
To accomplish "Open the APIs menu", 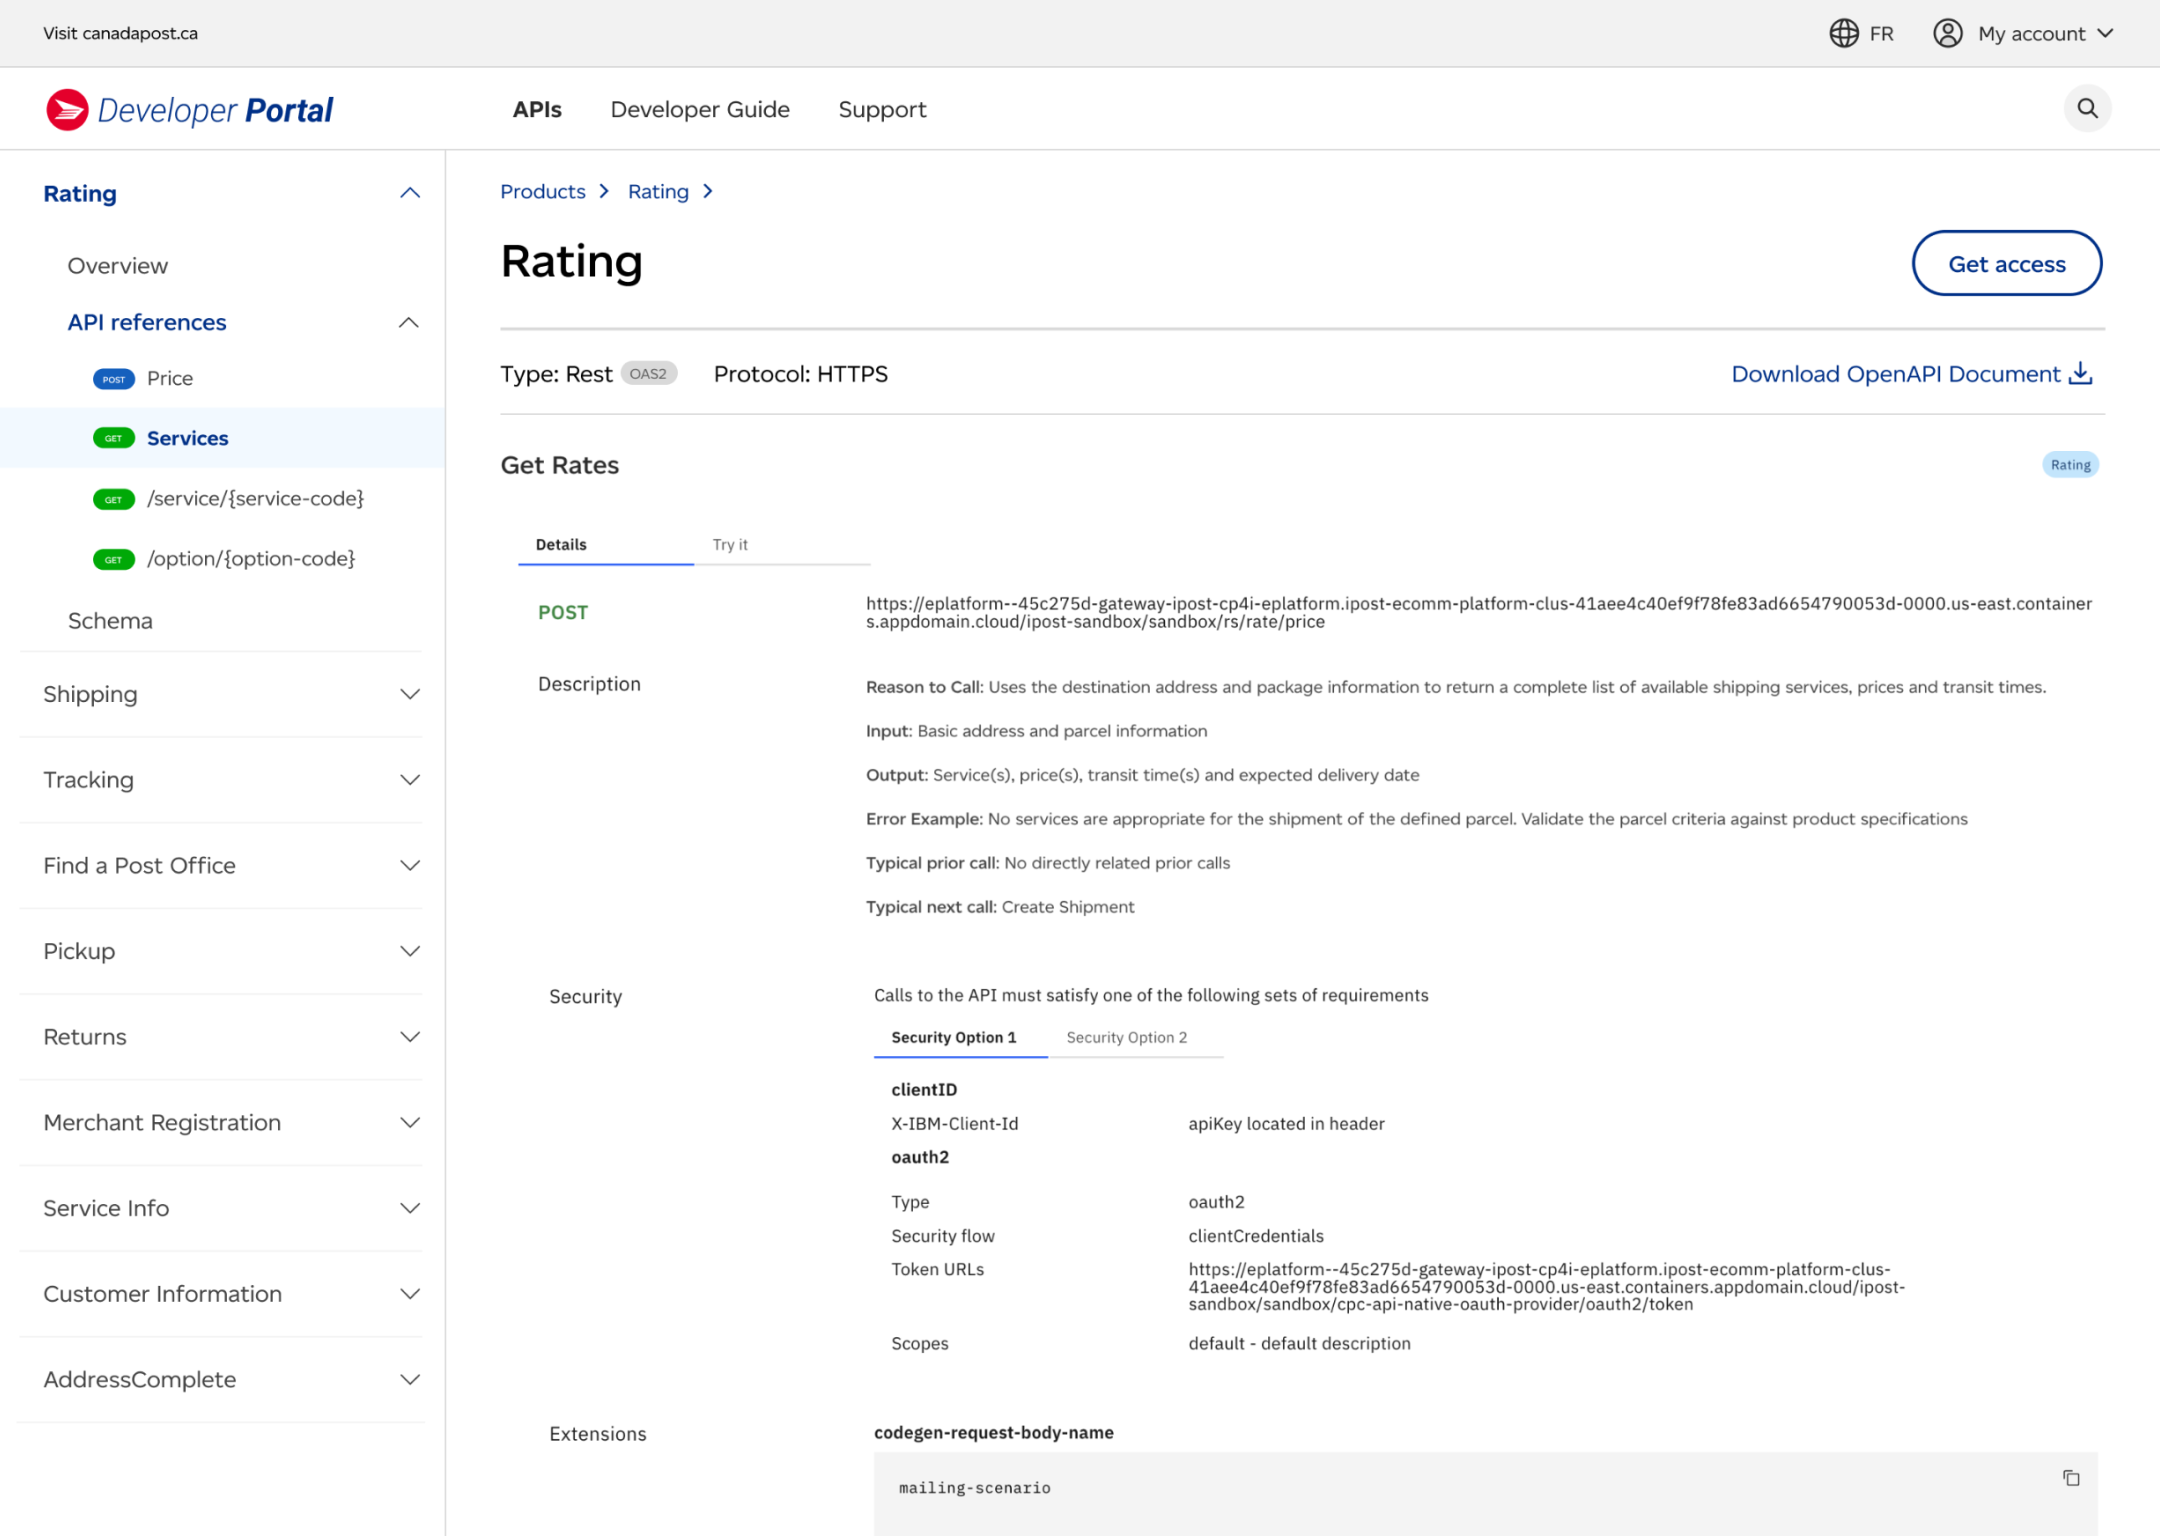I will (x=537, y=109).
